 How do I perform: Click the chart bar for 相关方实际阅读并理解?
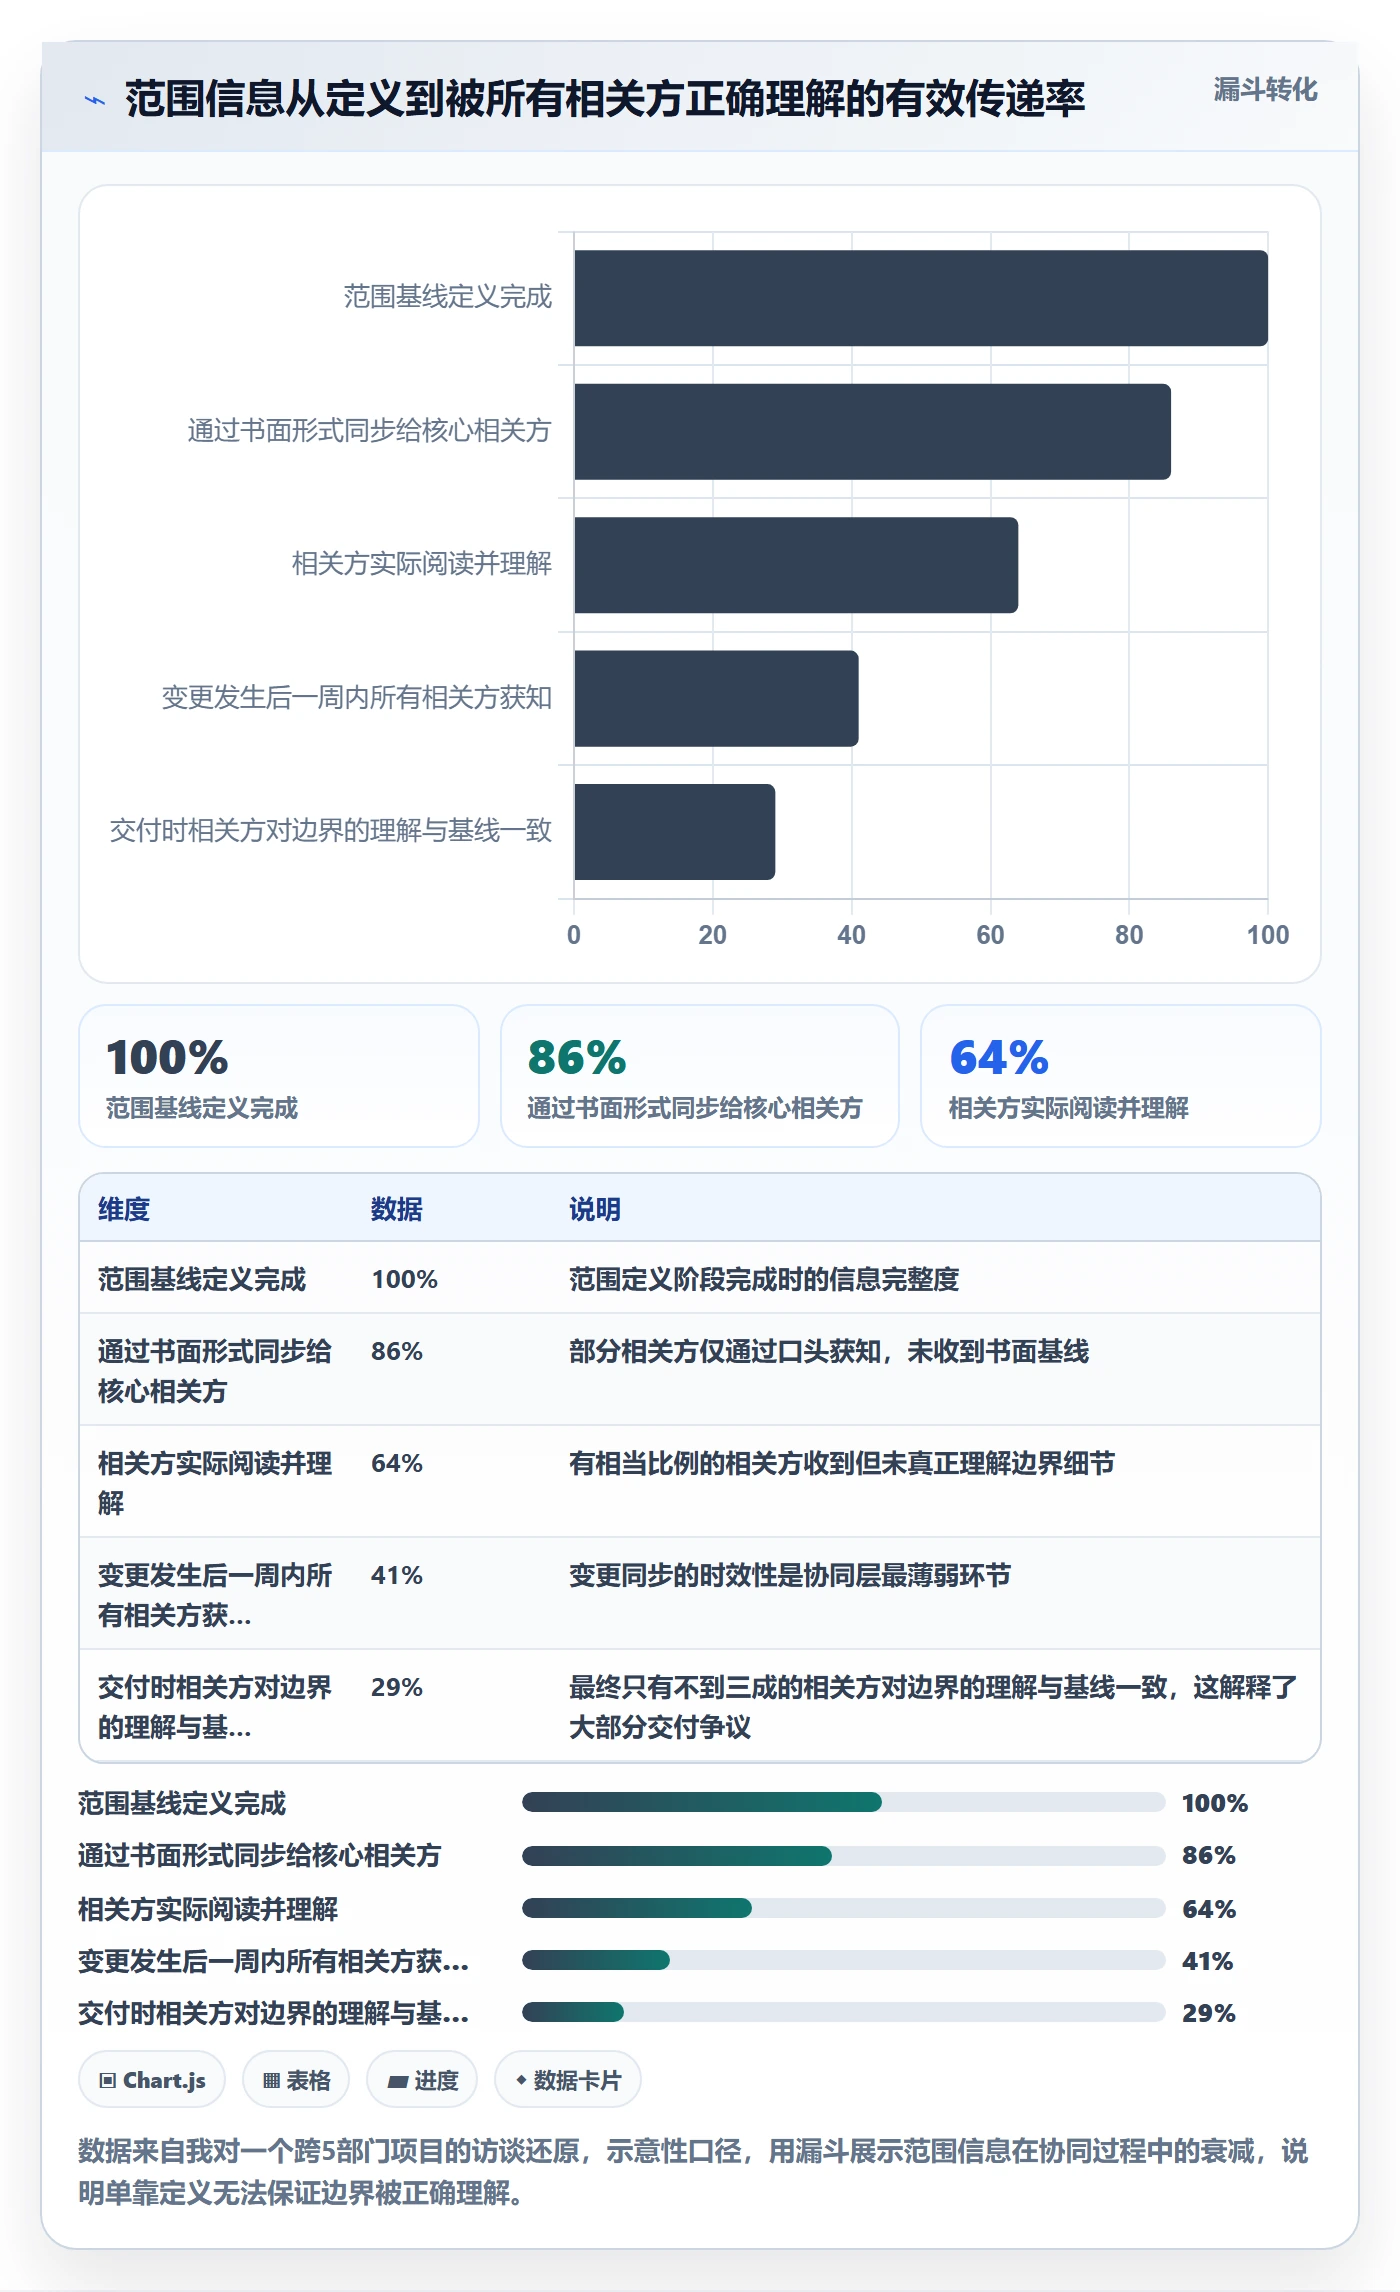[796, 565]
